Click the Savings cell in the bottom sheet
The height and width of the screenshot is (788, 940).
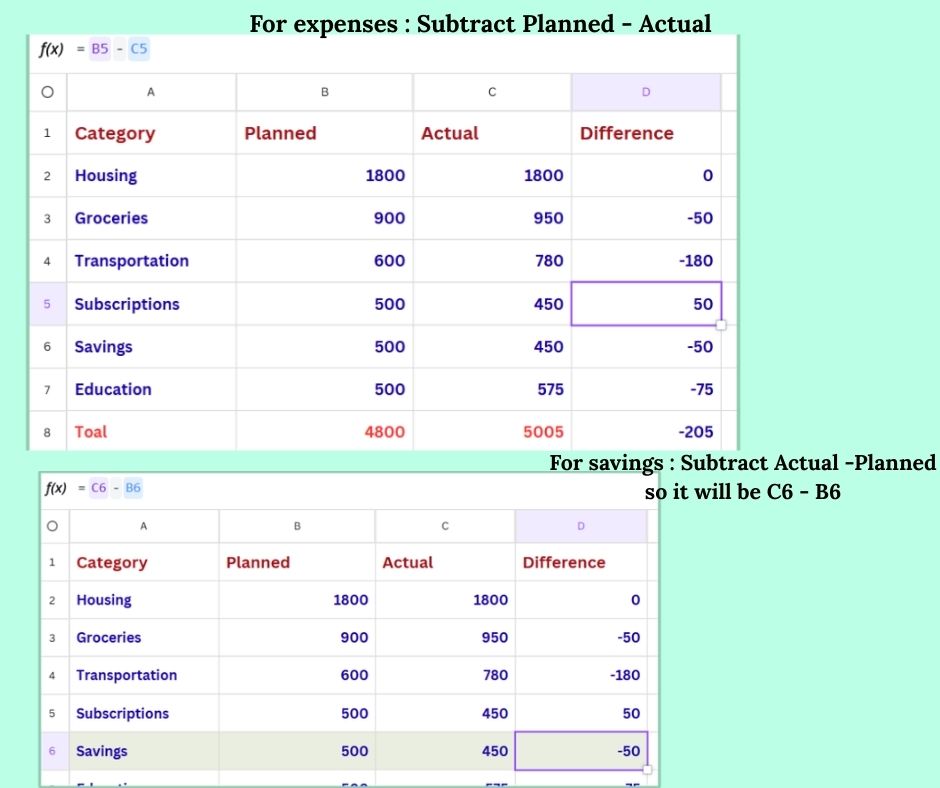(144, 751)
